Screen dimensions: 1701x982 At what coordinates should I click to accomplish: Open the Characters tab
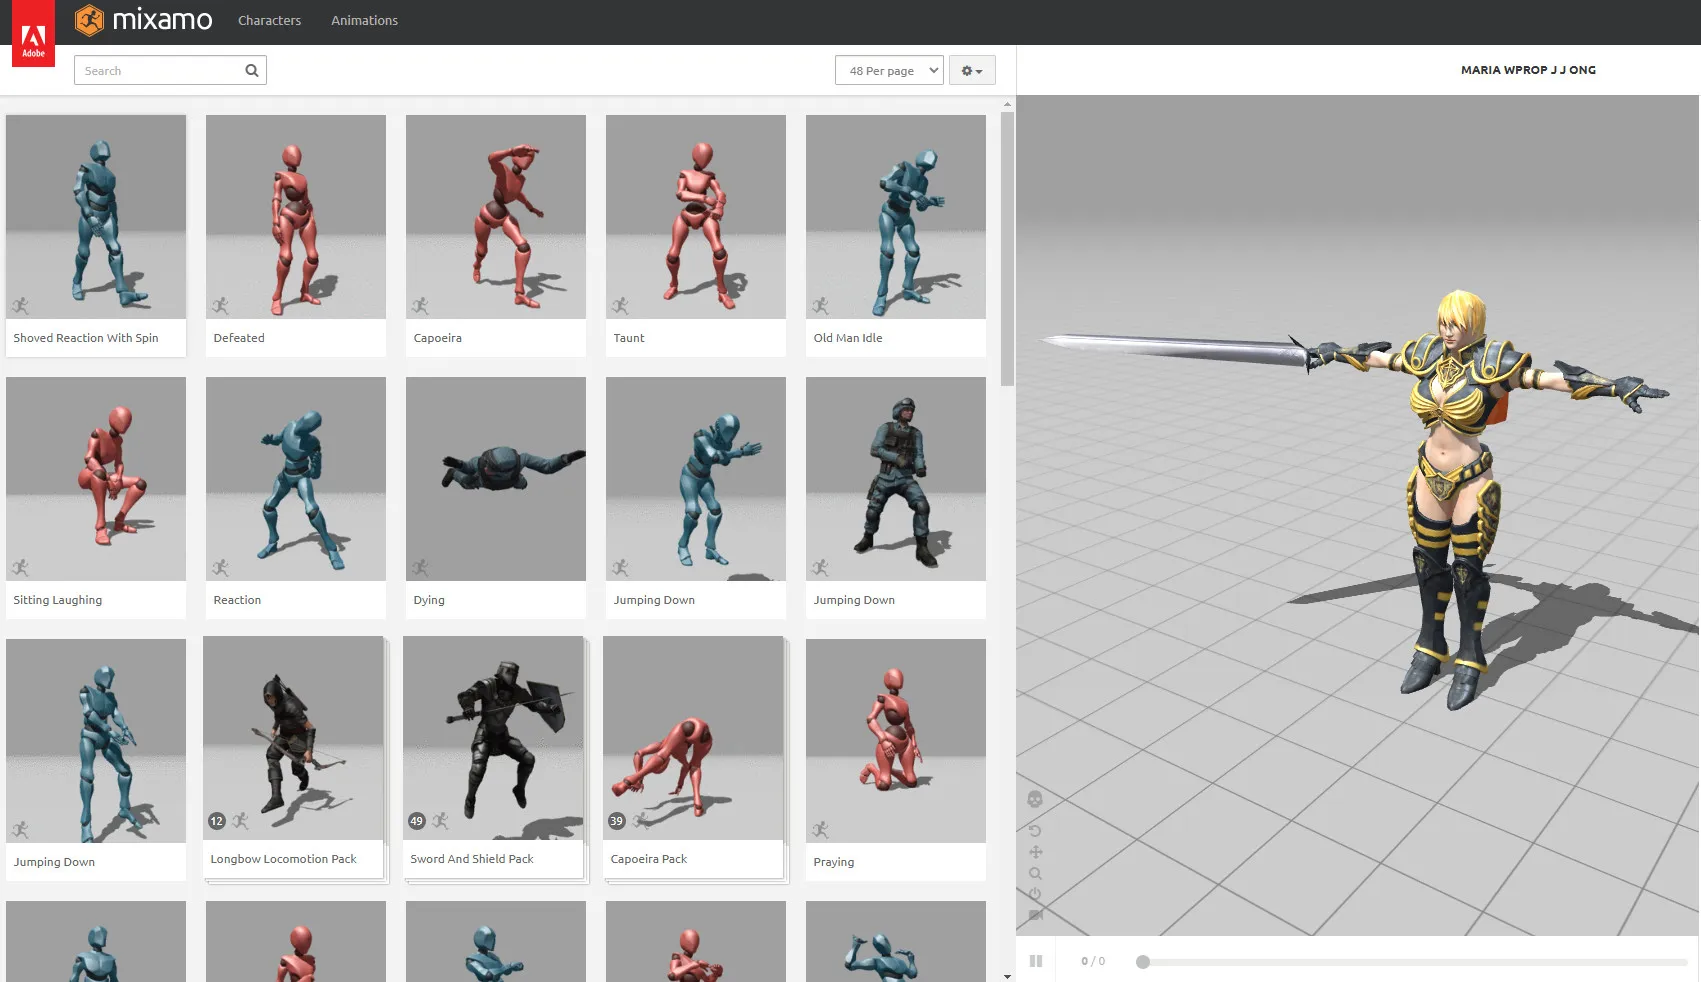pyautogui.click(x=269, y=20)
